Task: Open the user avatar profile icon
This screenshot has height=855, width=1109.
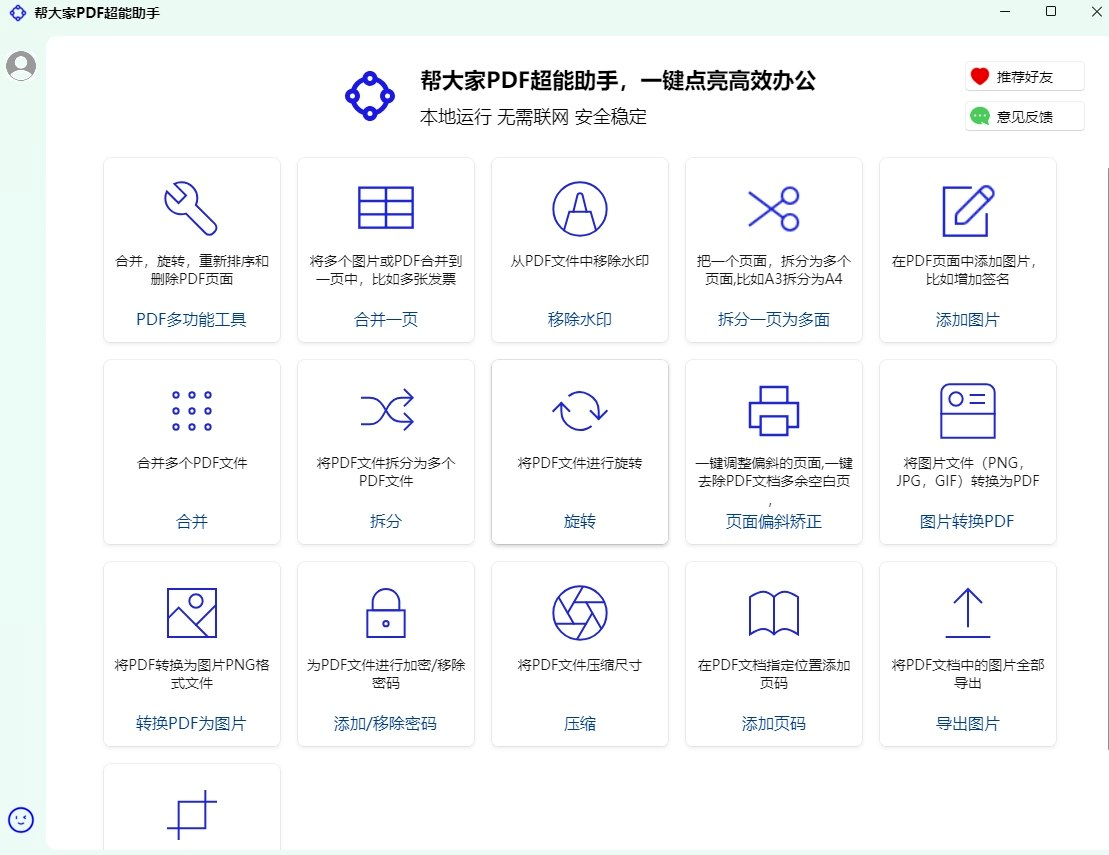Action: coord(21,66)
